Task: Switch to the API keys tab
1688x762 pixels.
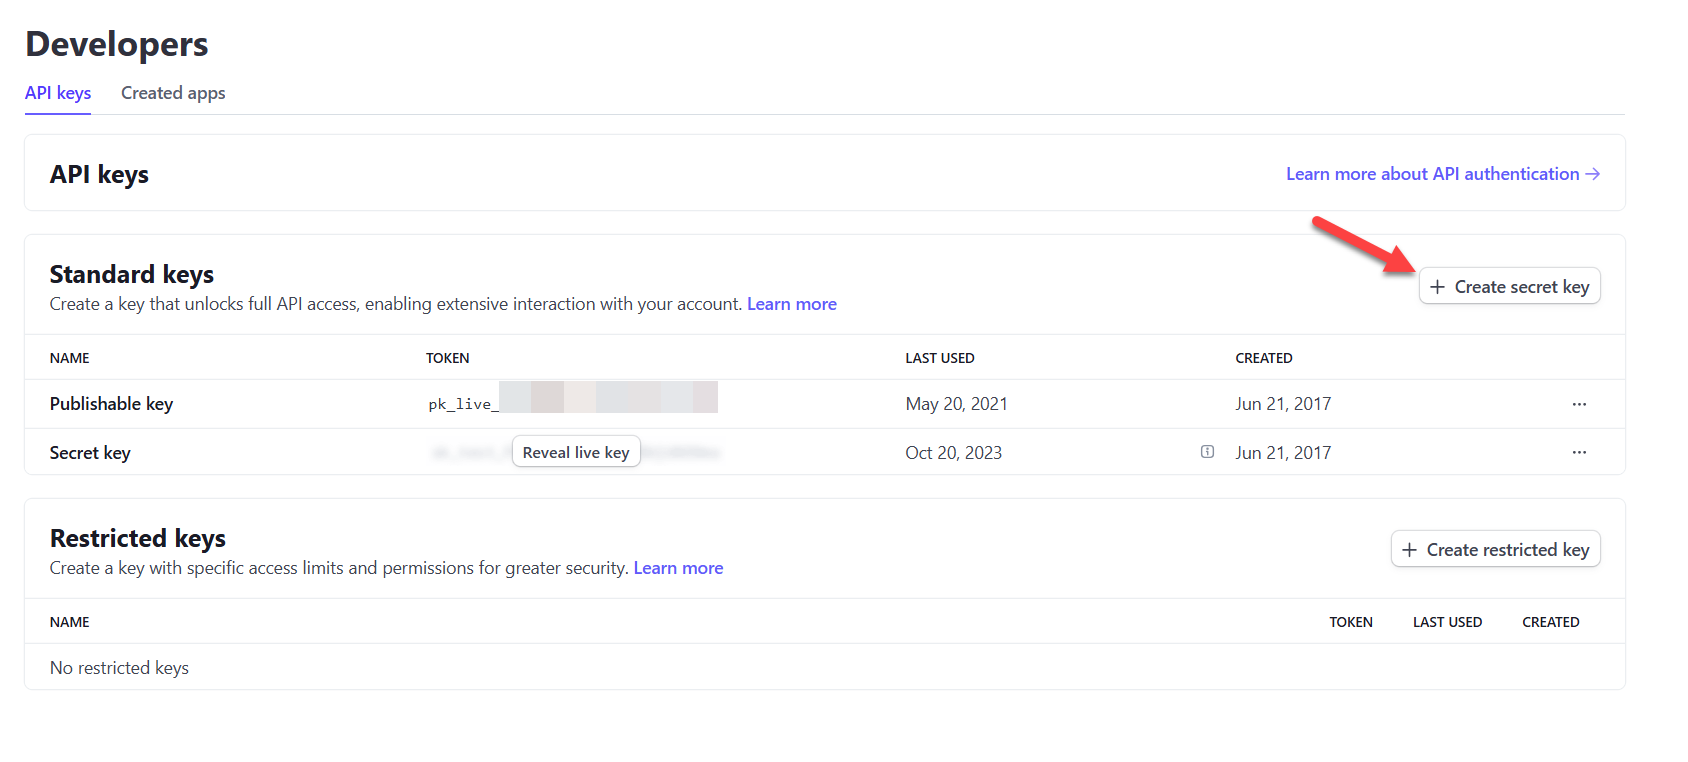Action: click(58, 93)
